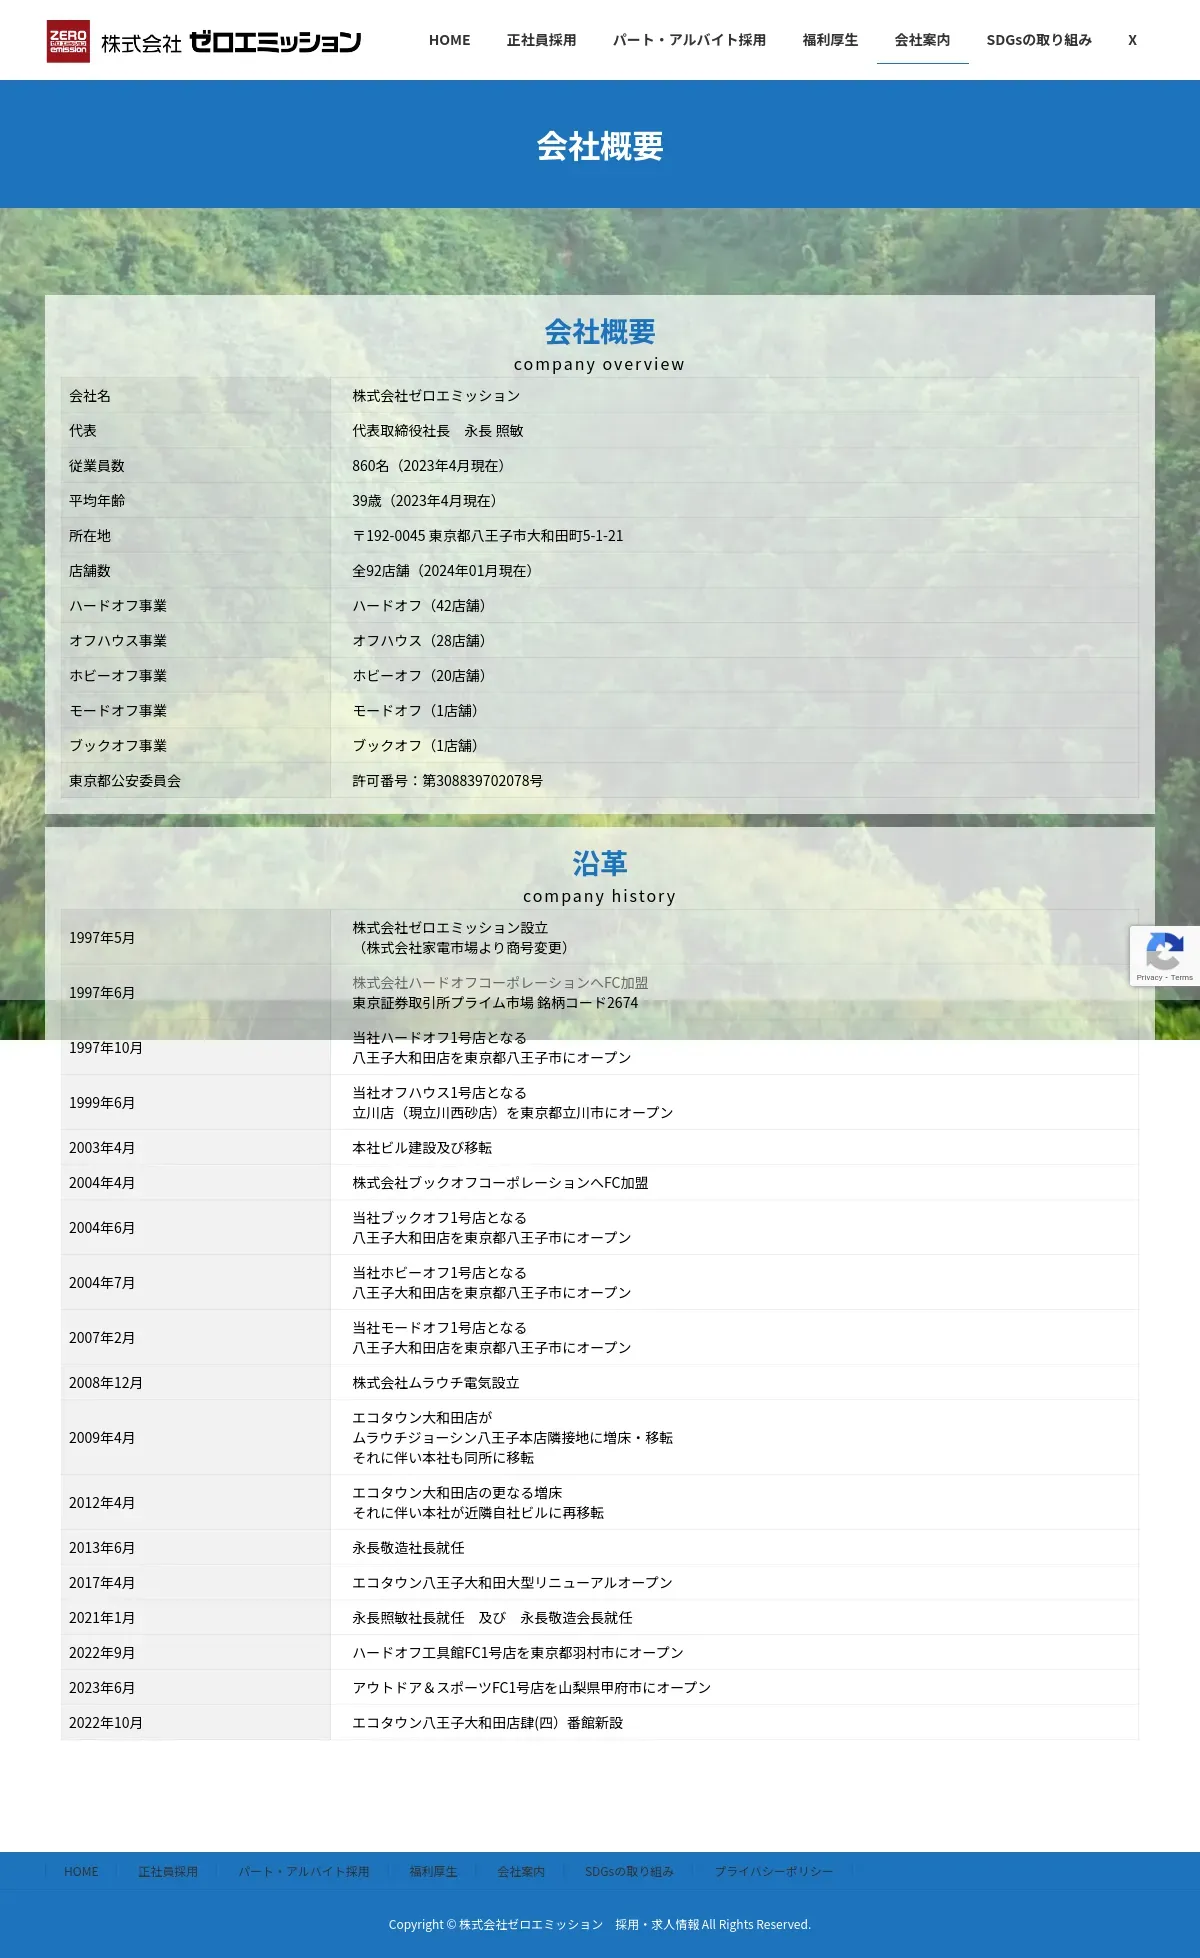Click 本社ビル建設及び移転 history entry

click(x=422, y=1148)
